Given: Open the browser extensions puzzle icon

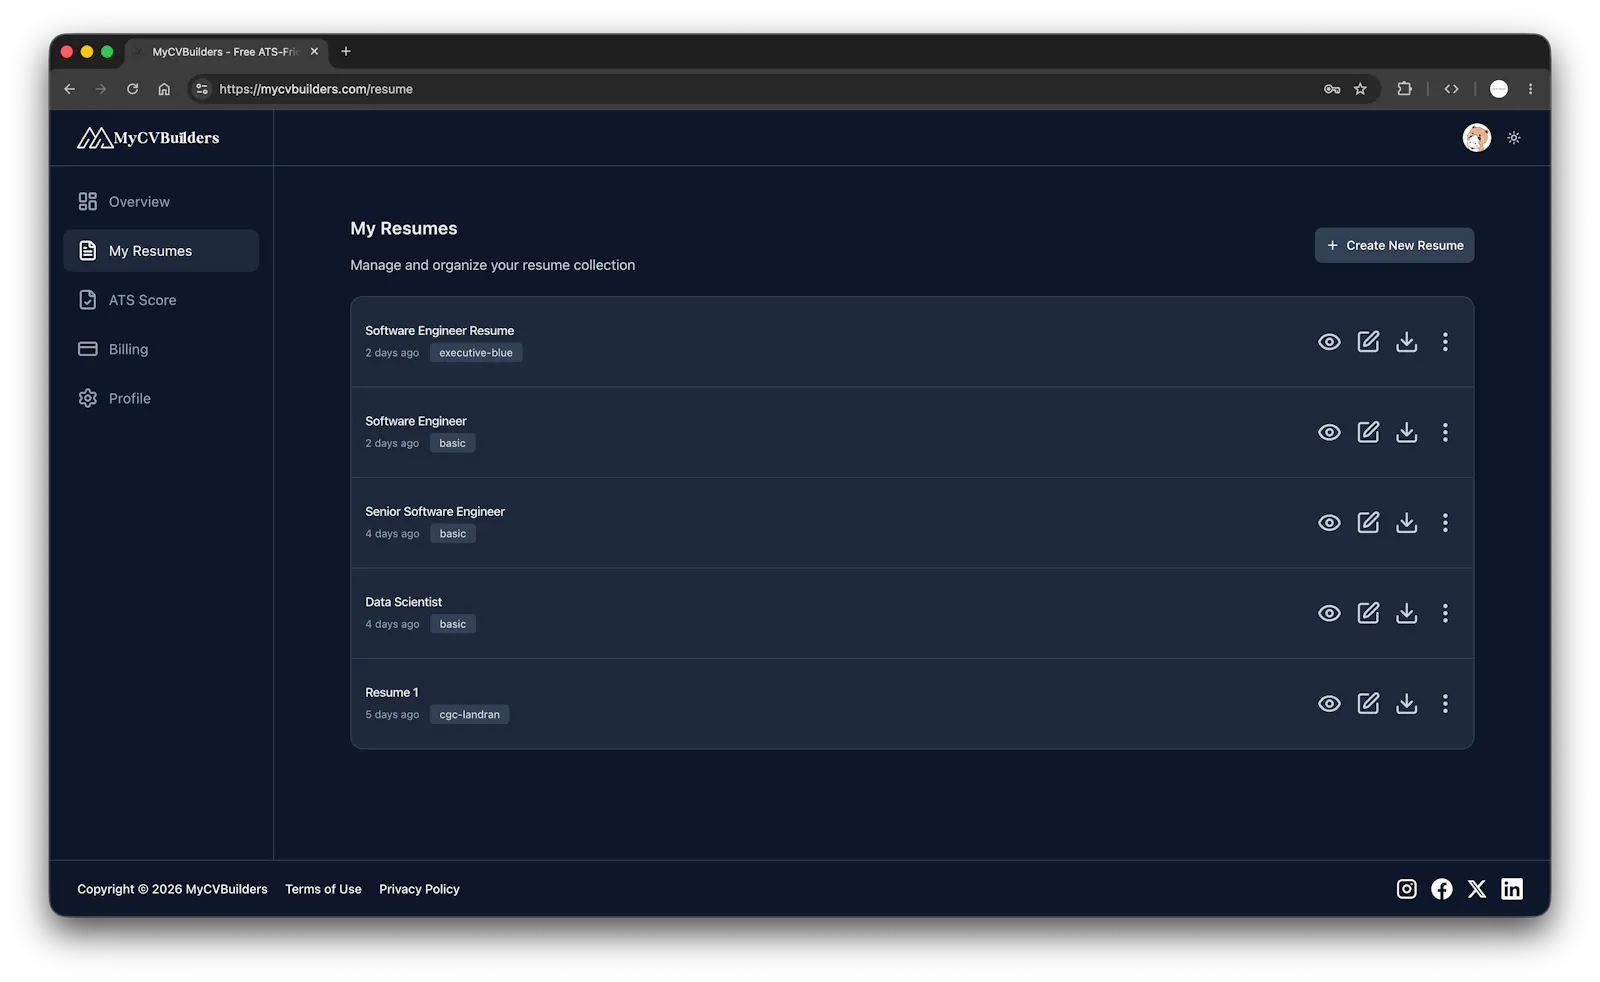Looking at the screenshot, I should click(1404, 89).
